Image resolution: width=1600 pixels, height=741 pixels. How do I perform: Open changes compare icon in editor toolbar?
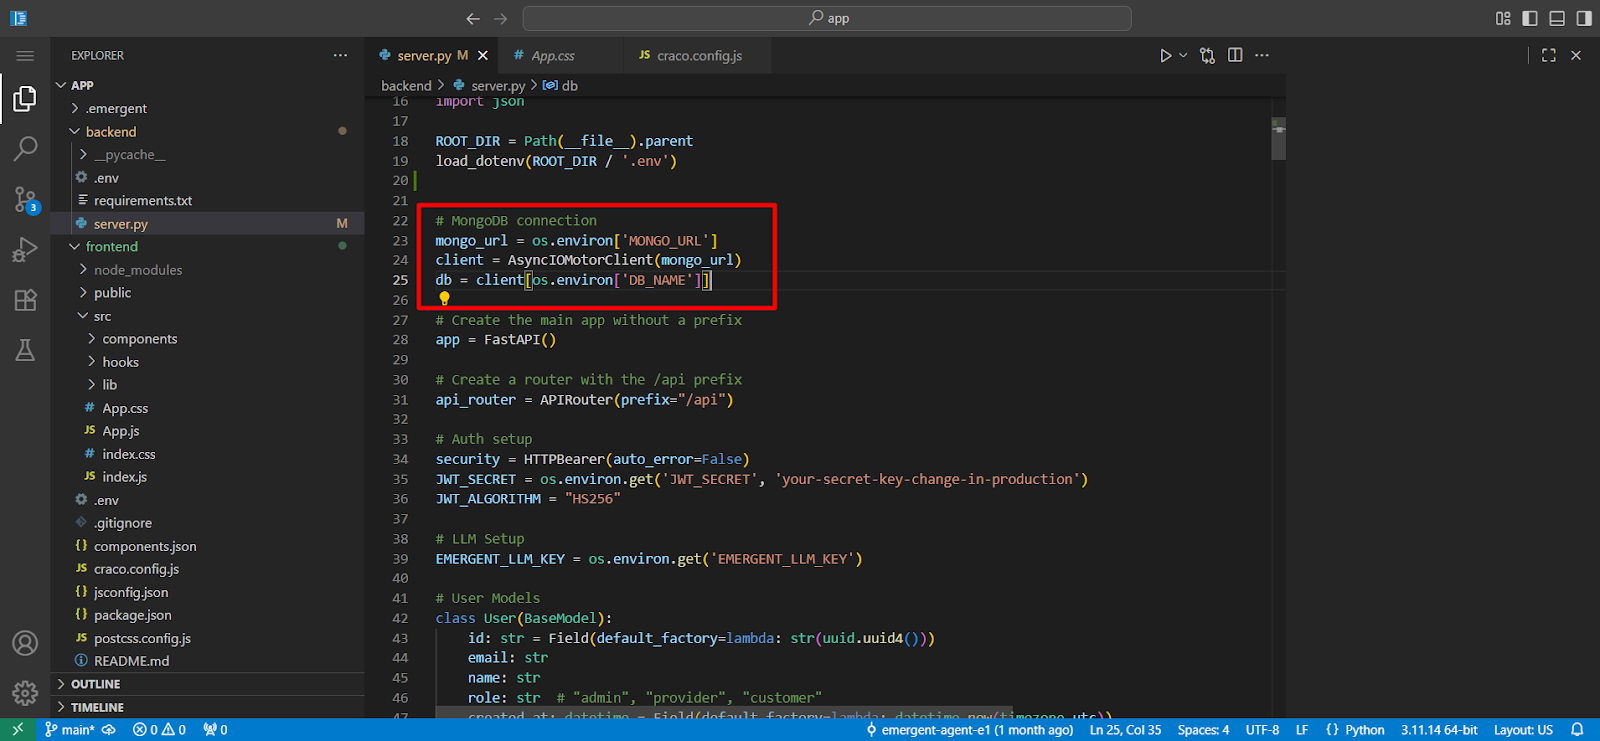coord(1207,56)
